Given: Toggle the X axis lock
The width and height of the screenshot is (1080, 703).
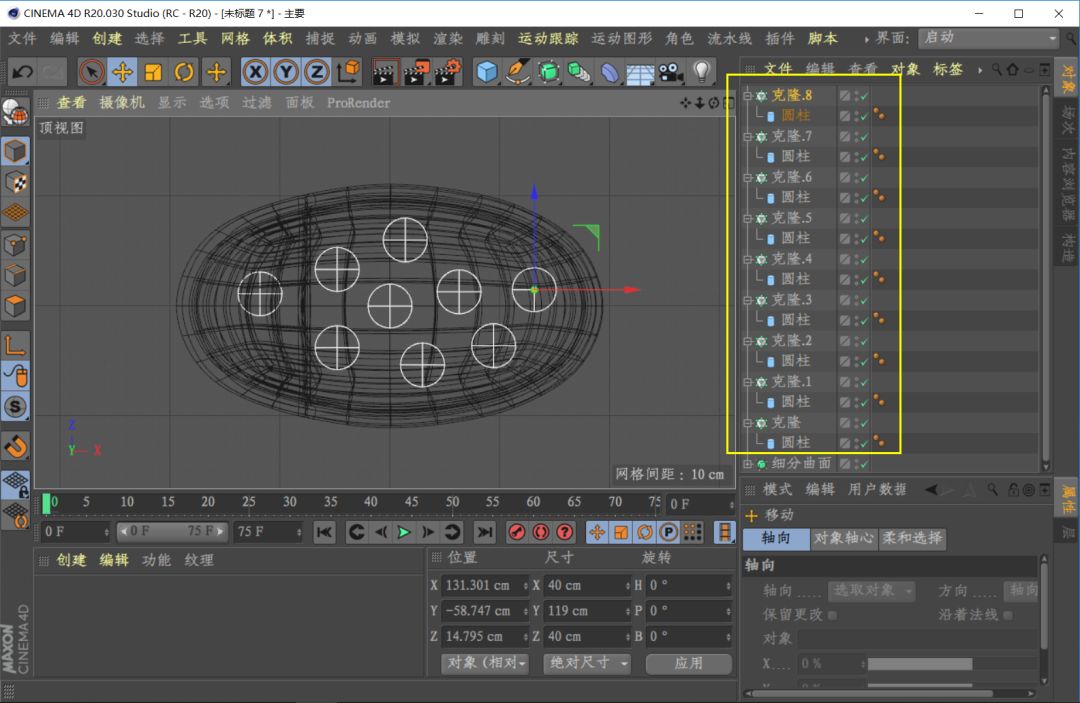Looking at the screenshot, I should [x=256, y=72].
